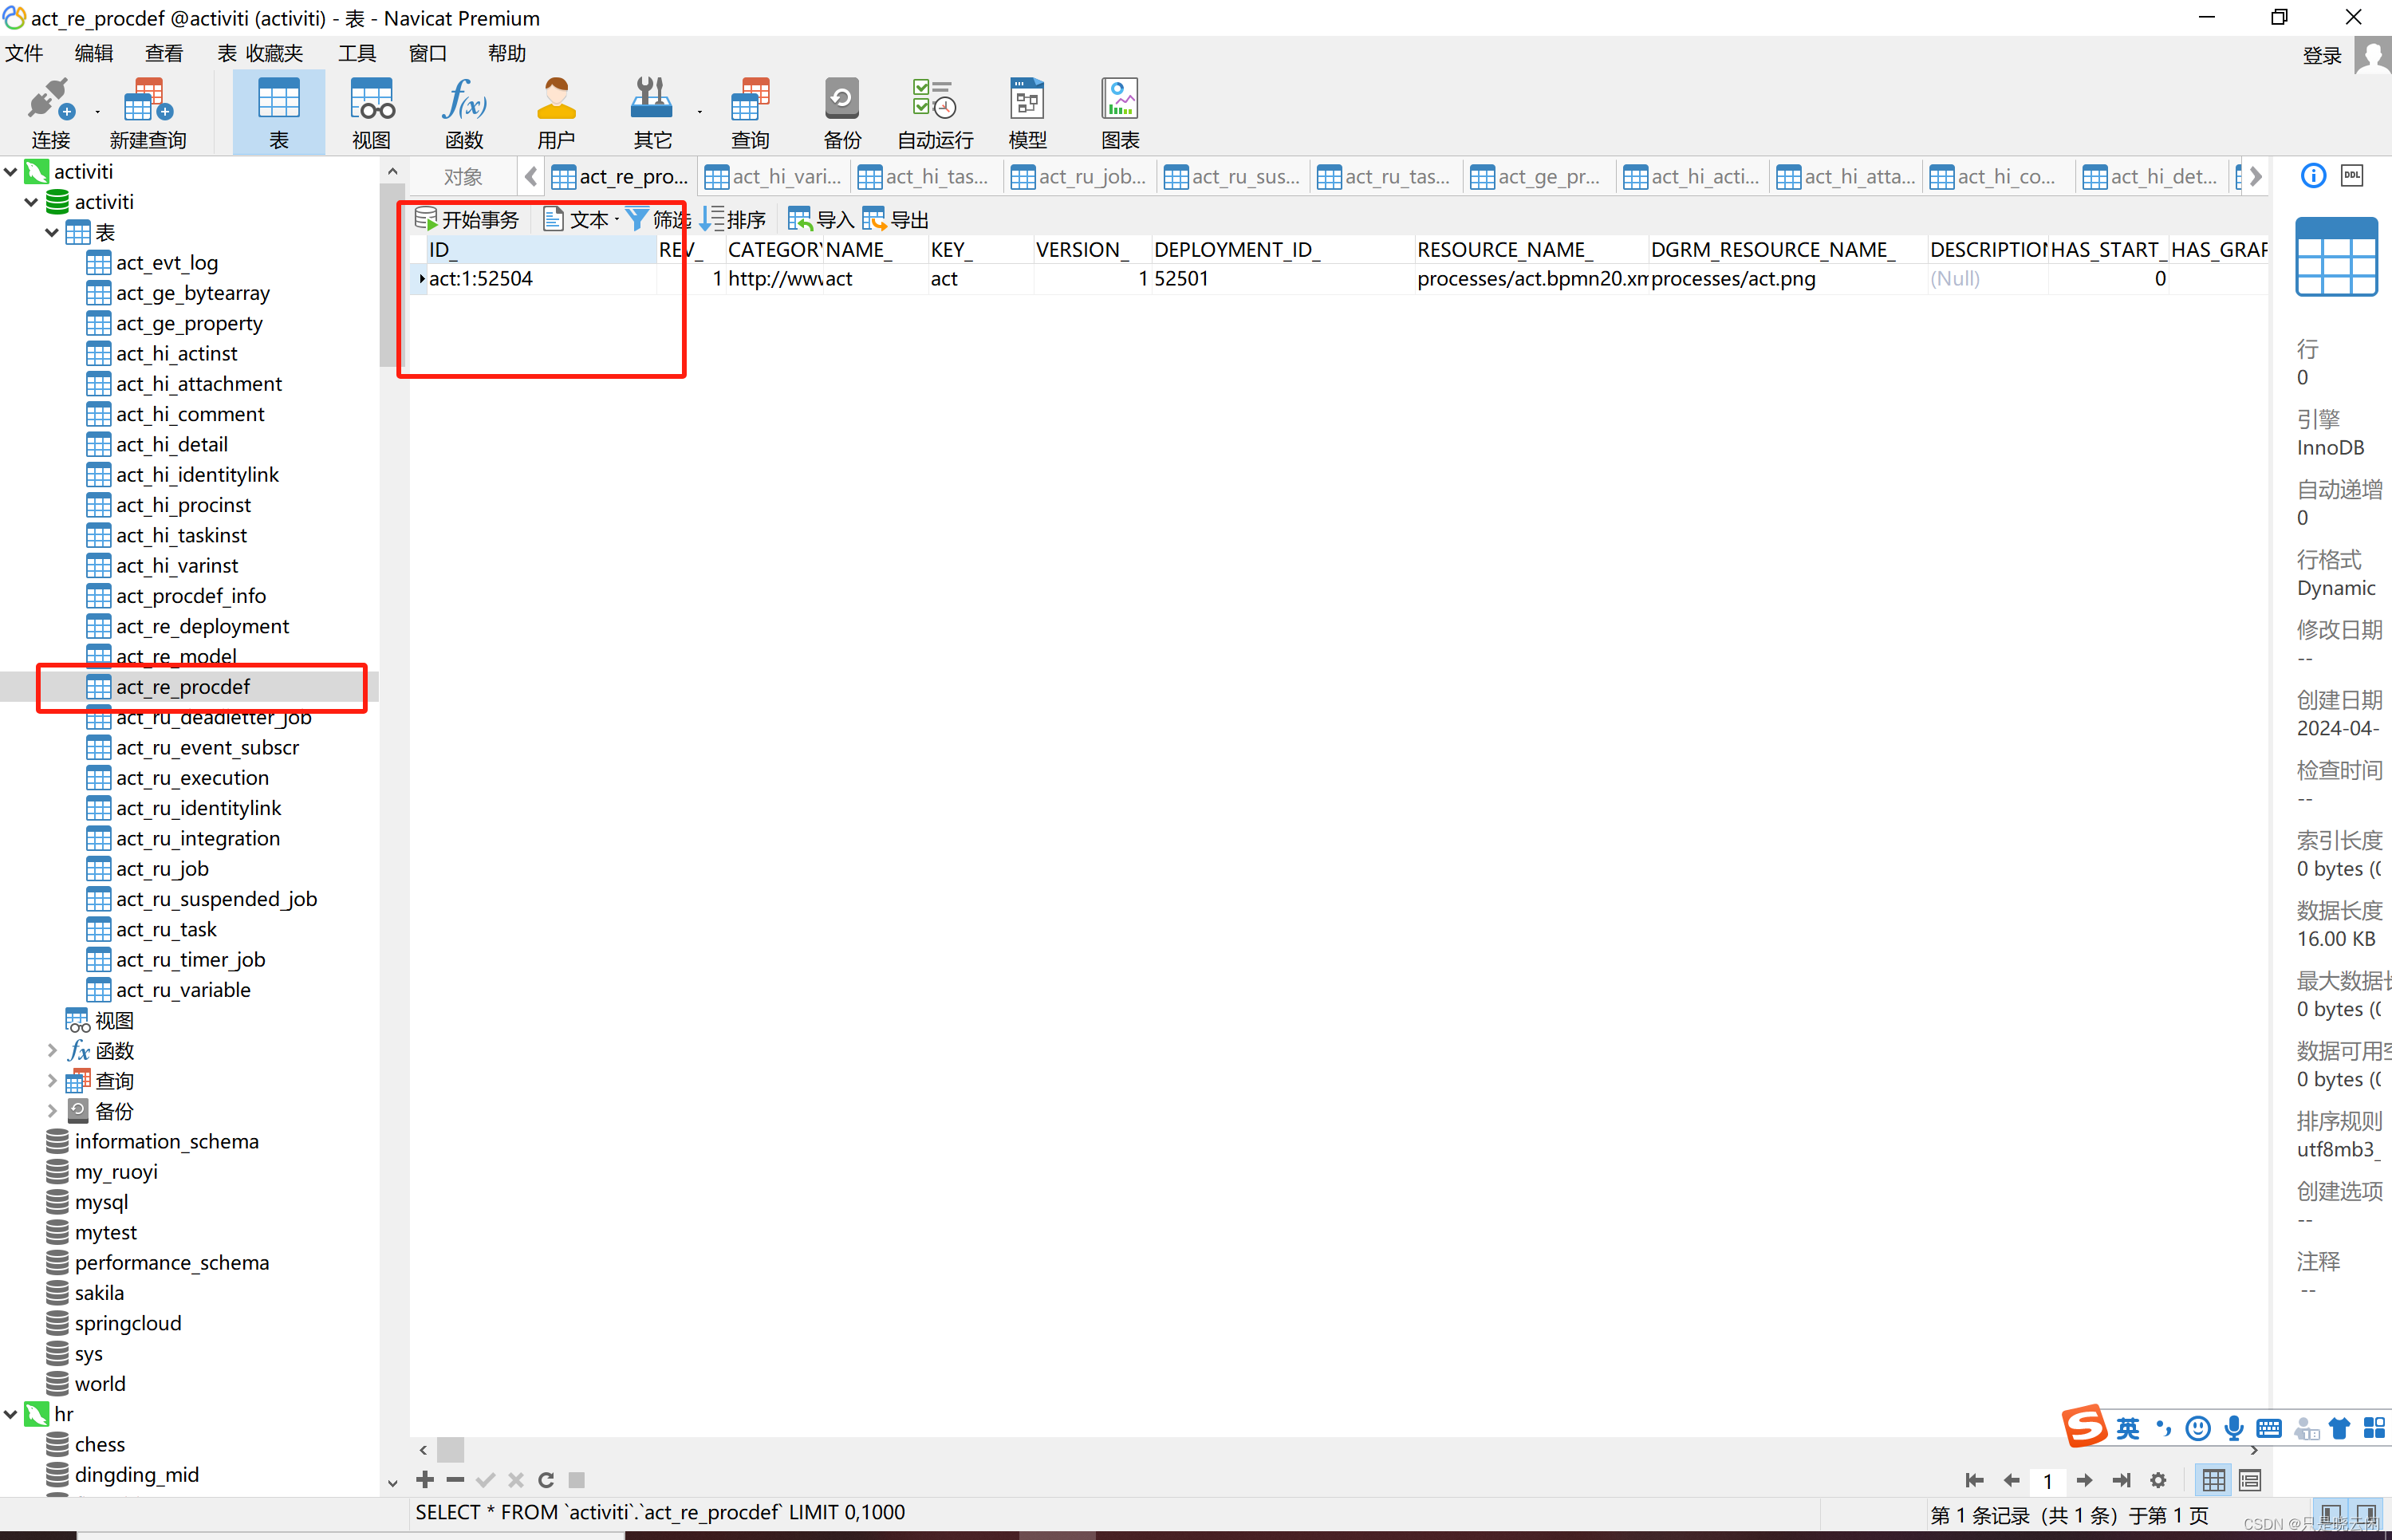The image size is (2392, 1540).
Task: Open 自动运行 automation toolbar icon
Action: 935,112
